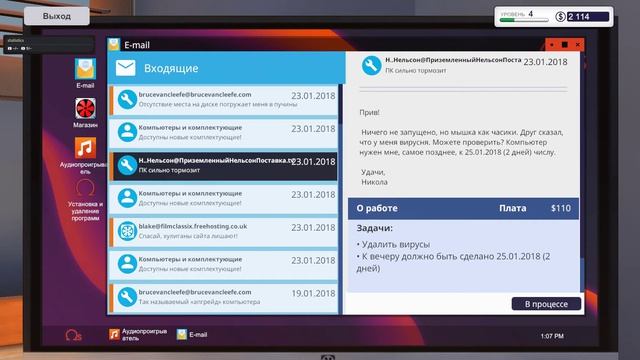Click the money balance 2 114 display
Viewport: 640px width, 360px height.
(x=588, y=17)
